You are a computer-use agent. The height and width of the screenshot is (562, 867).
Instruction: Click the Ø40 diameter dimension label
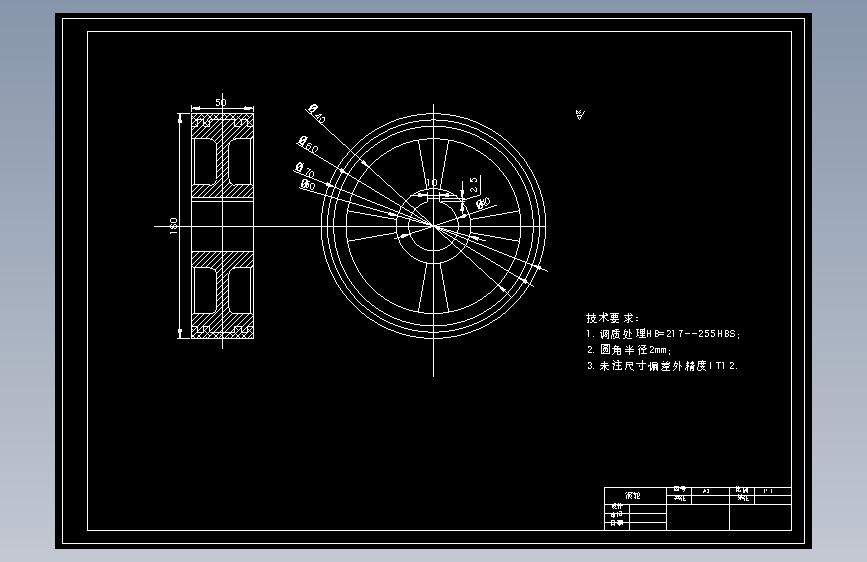pos(317,113)
